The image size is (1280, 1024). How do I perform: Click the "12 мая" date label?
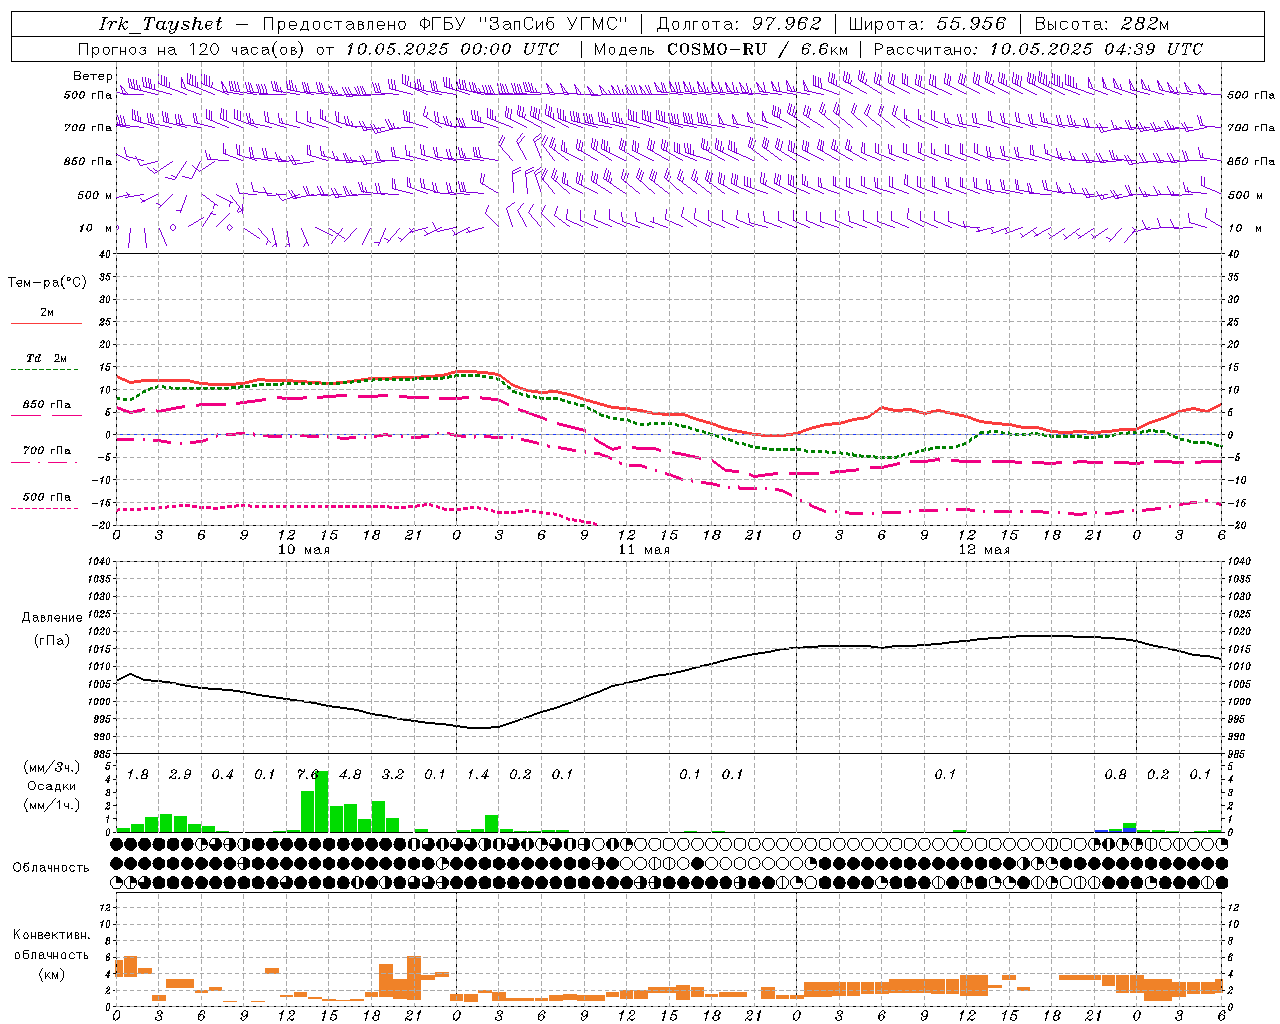[984, 550]
